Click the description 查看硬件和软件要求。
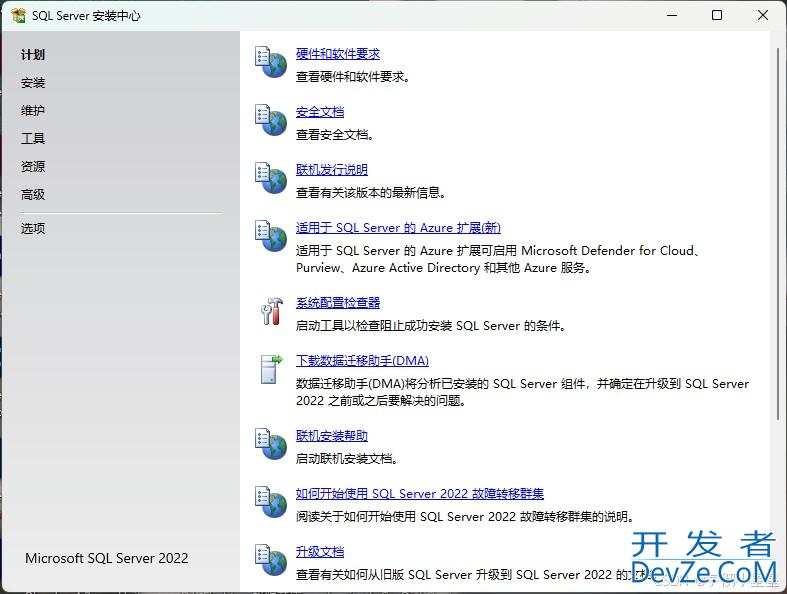Screen dimensions: 787x594 (353, 77)
